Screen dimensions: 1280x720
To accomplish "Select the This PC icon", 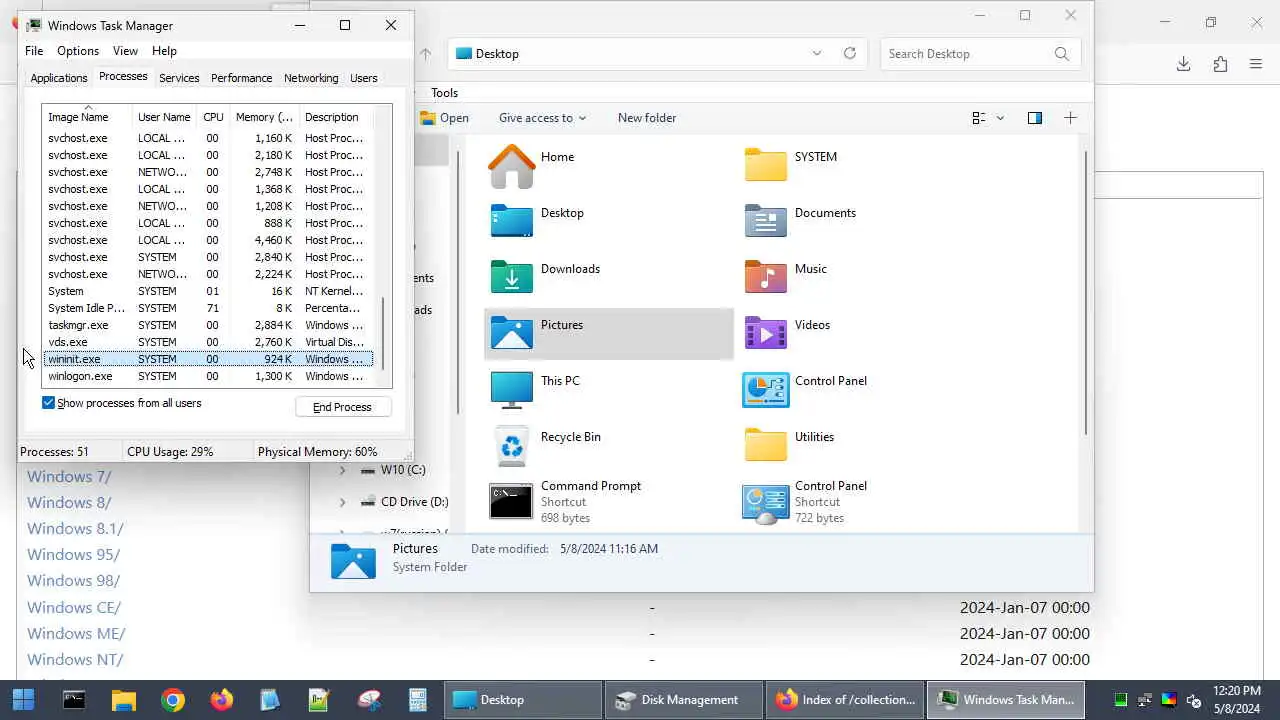I will (511, 390).
